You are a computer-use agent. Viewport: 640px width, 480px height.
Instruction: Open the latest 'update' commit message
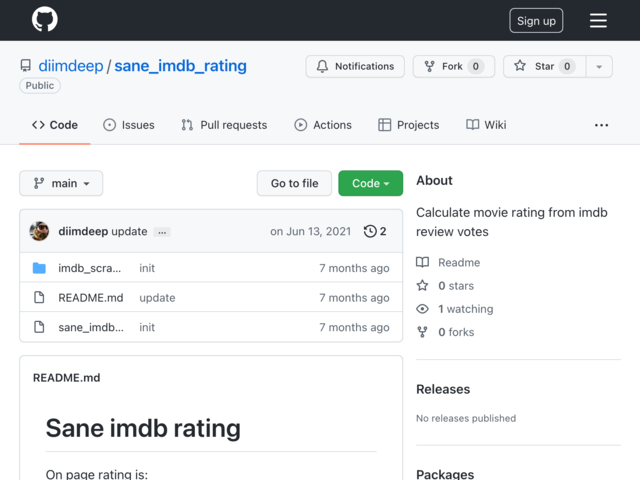coord(129,231)
